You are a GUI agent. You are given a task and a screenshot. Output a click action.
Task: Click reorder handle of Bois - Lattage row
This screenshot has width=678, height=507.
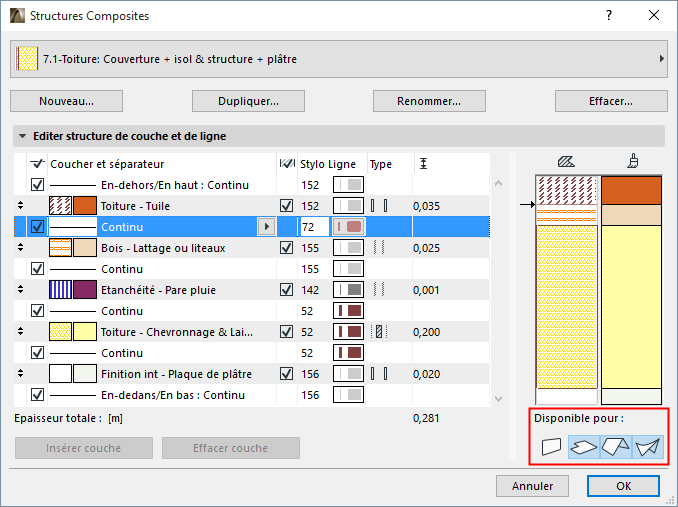pyautogui.click(x=20, y=248)
